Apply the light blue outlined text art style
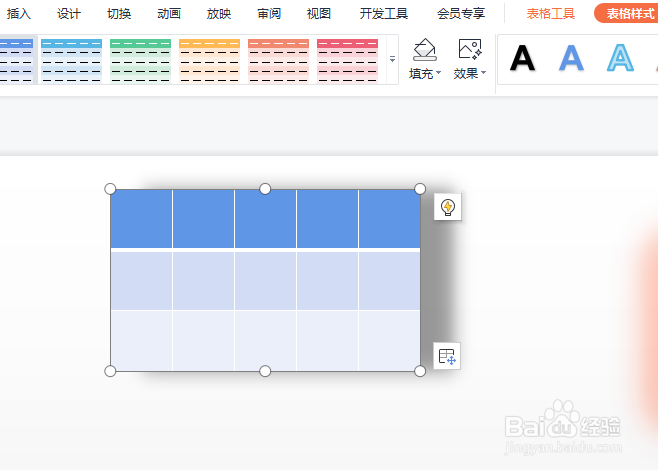658x470 pixels. click(x=620, y=59)
